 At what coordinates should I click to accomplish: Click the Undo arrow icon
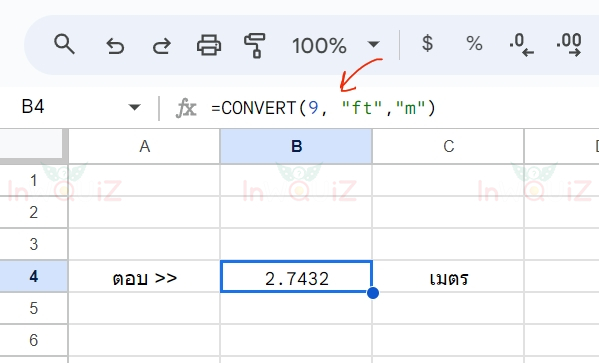click(115, 45)
